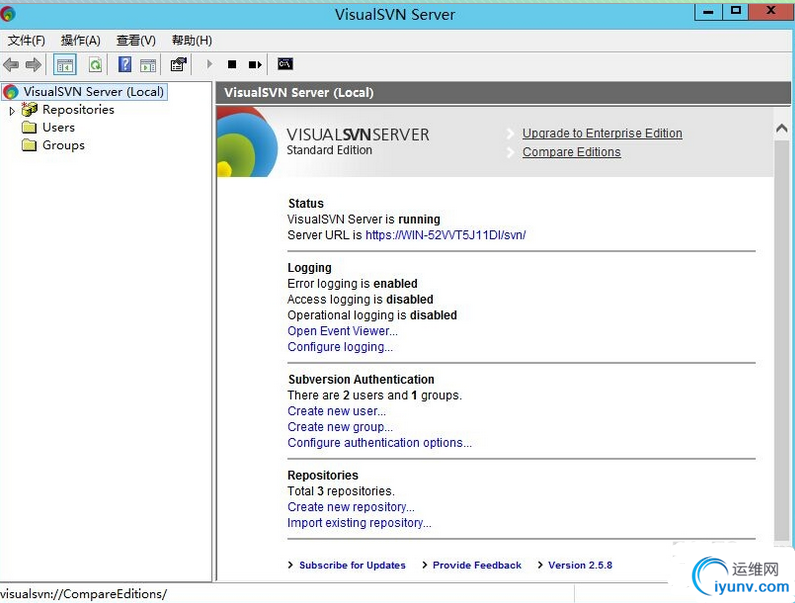The image size is (795, 603).
Task: Click 'Access logging is disabled' text
Action: (360, 299)
